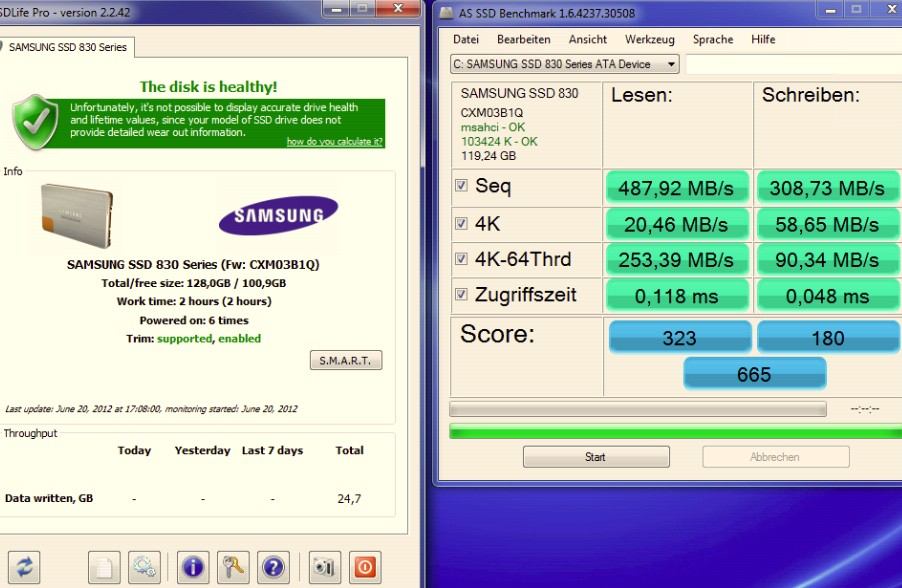Click read access time 0,118 ms
Viewport: 902px width, 588px height.
[676, 296]
